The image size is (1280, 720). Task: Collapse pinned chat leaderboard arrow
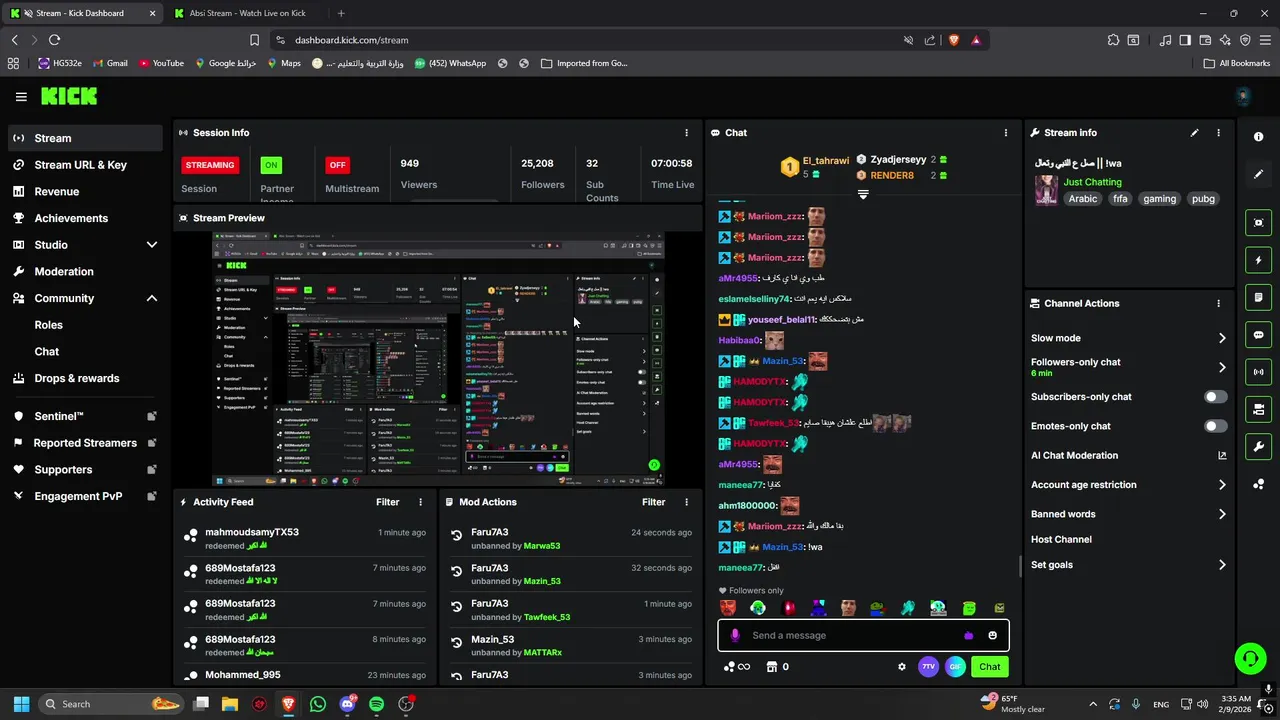click(x=863, y=195)
